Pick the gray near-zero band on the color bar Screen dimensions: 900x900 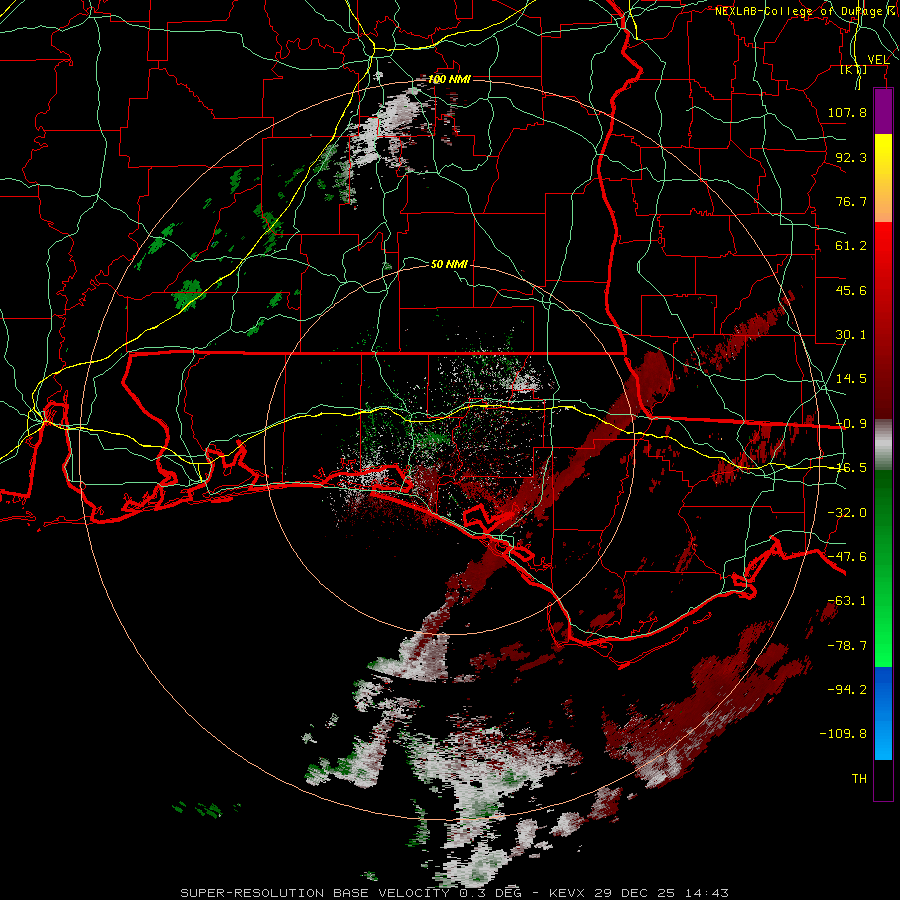coord(883,444)
